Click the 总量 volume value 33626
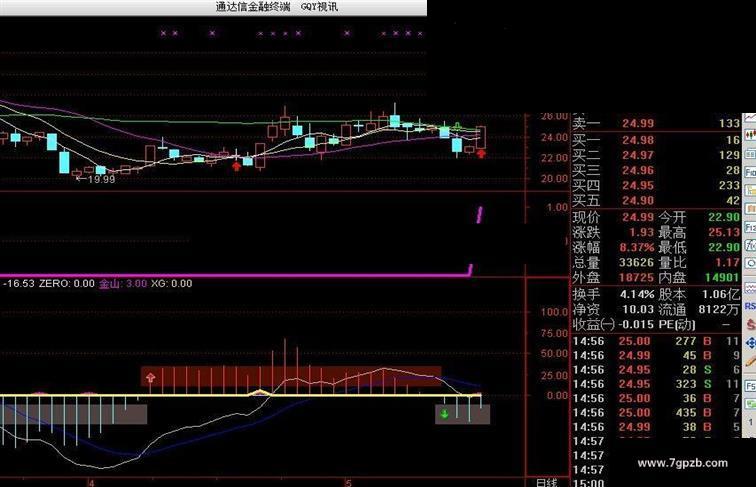Image resolution: width=756 pixels, height=487 pixels. (x=636, y=262)
